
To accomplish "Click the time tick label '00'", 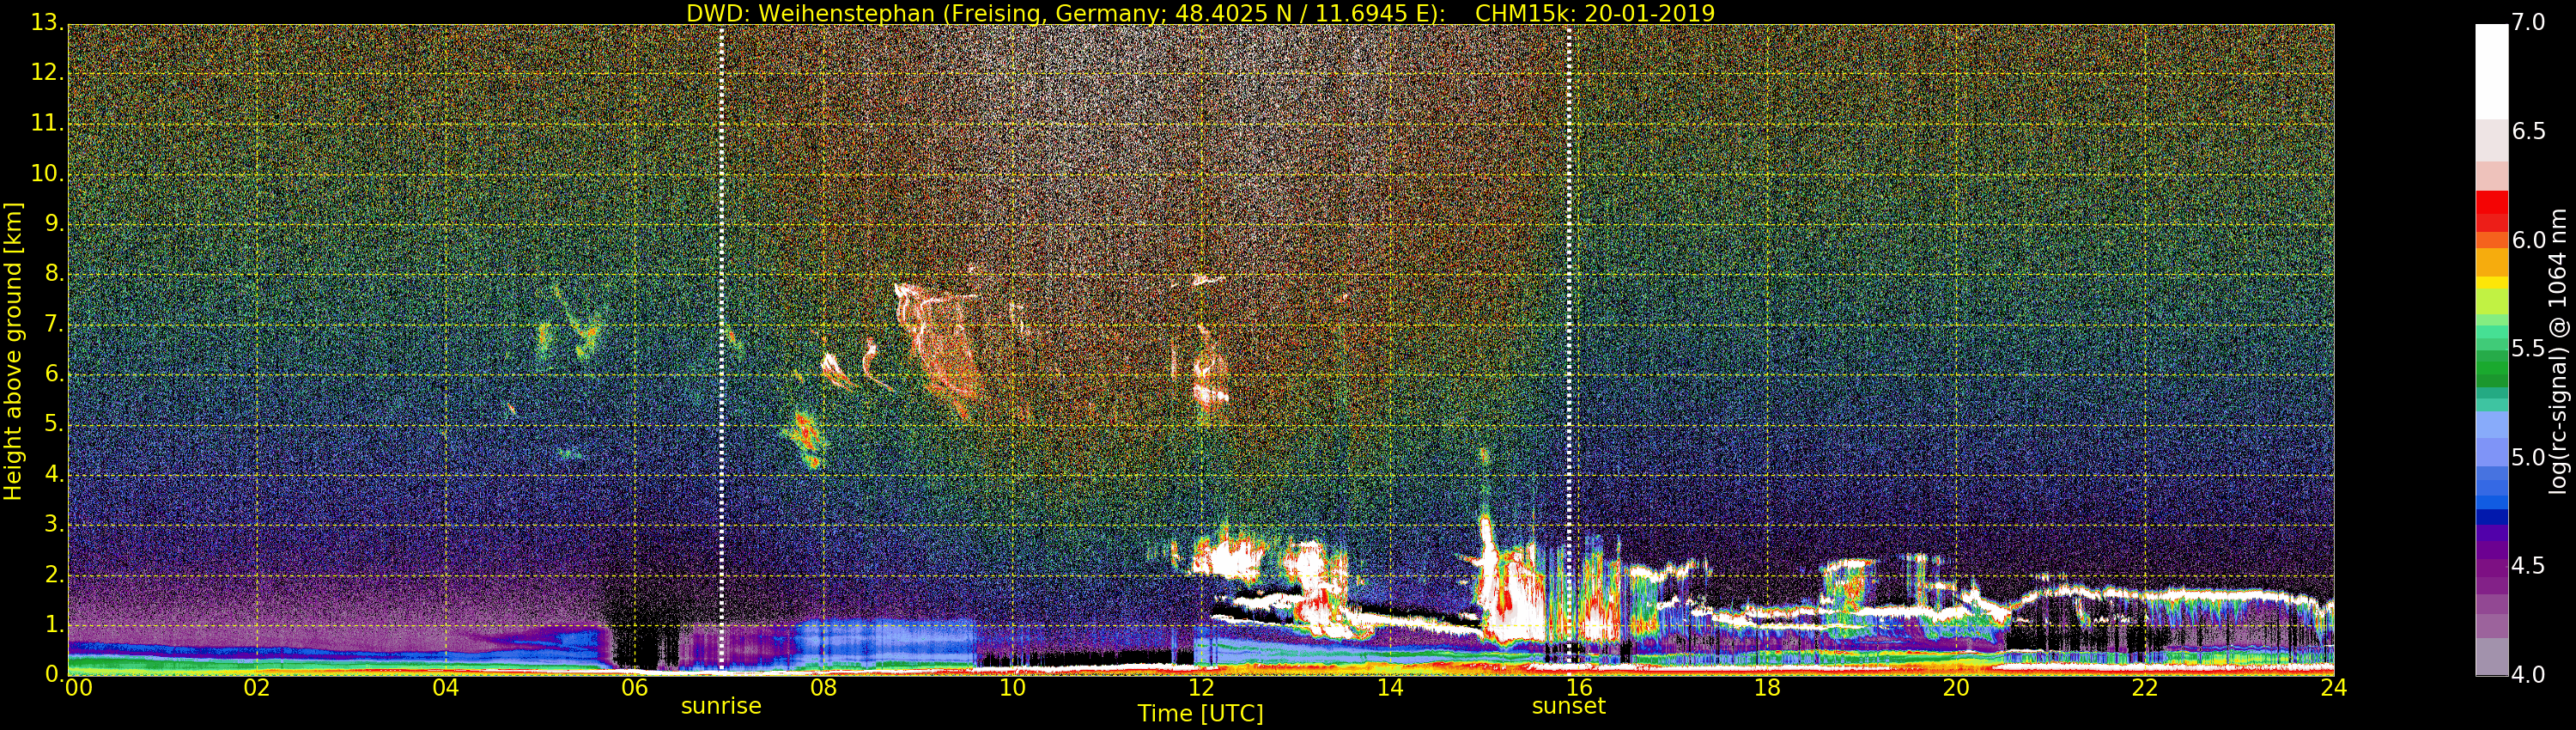I will [x=78, y=688].
